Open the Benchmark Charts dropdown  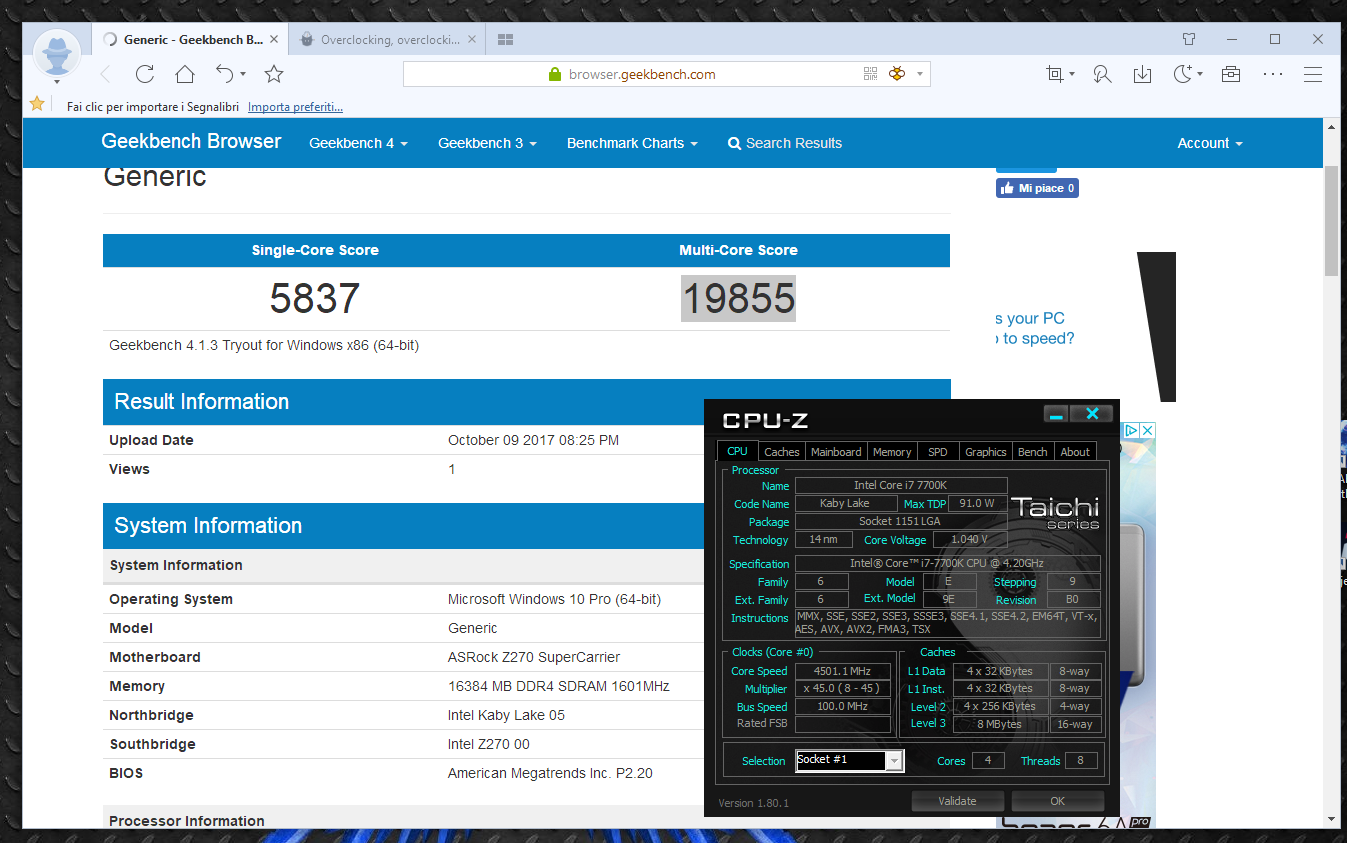tap(632, 143)
